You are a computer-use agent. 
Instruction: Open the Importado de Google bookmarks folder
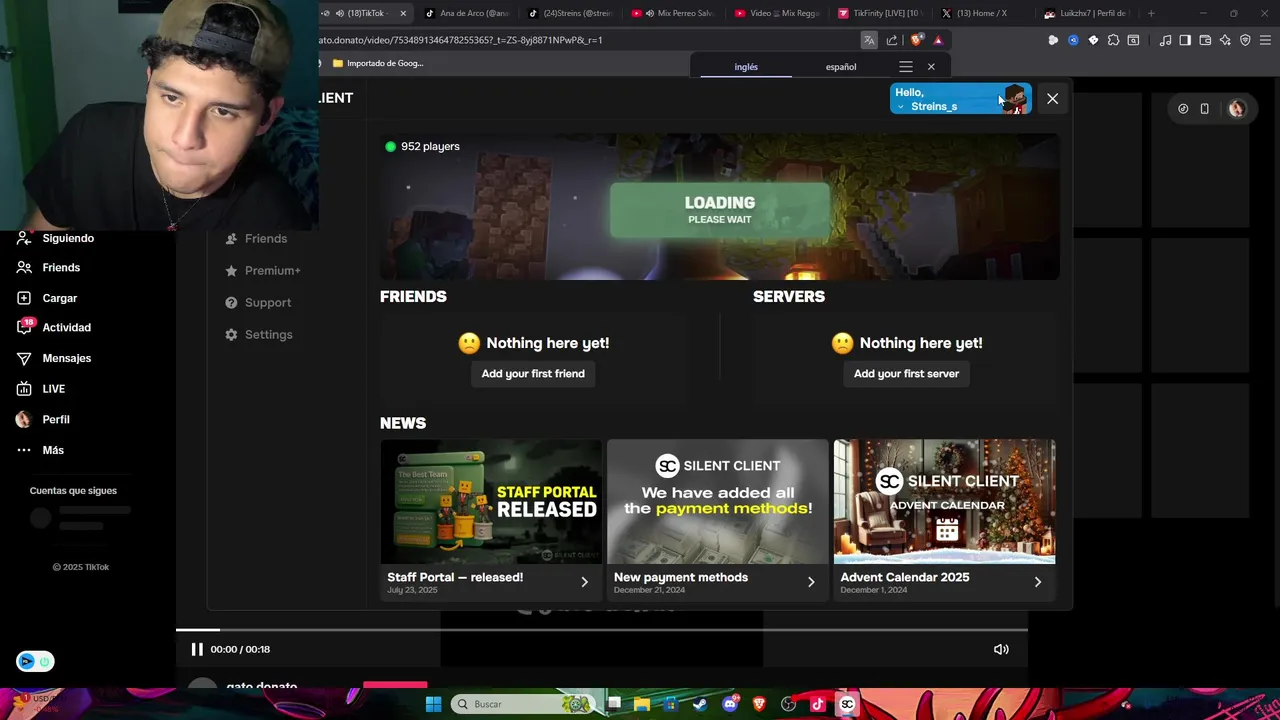(x=378, y=63)
